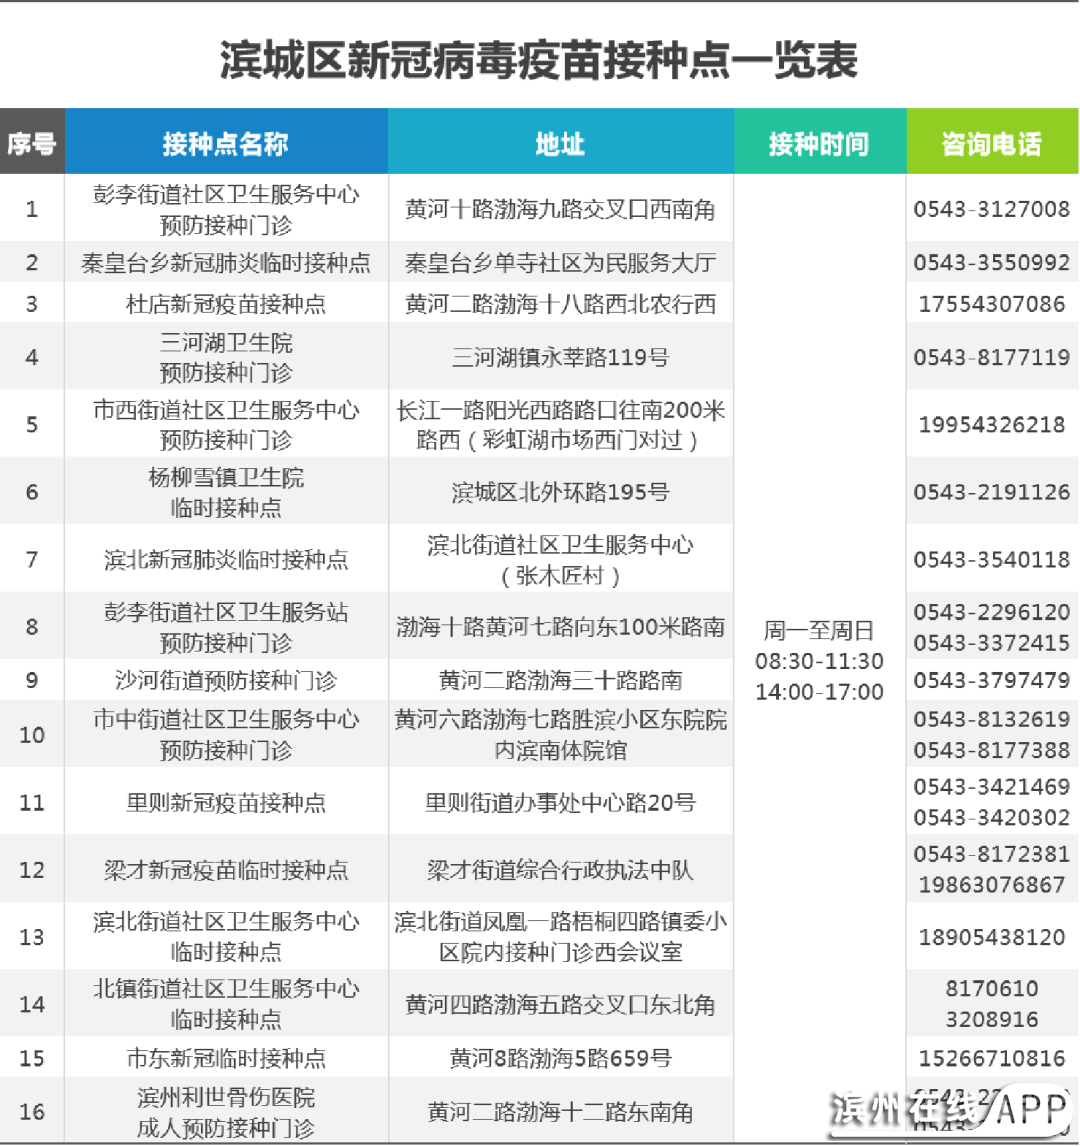Click the 地址 column header
The height and width of the screenshot is (1146, 1080).
(560, 143)
